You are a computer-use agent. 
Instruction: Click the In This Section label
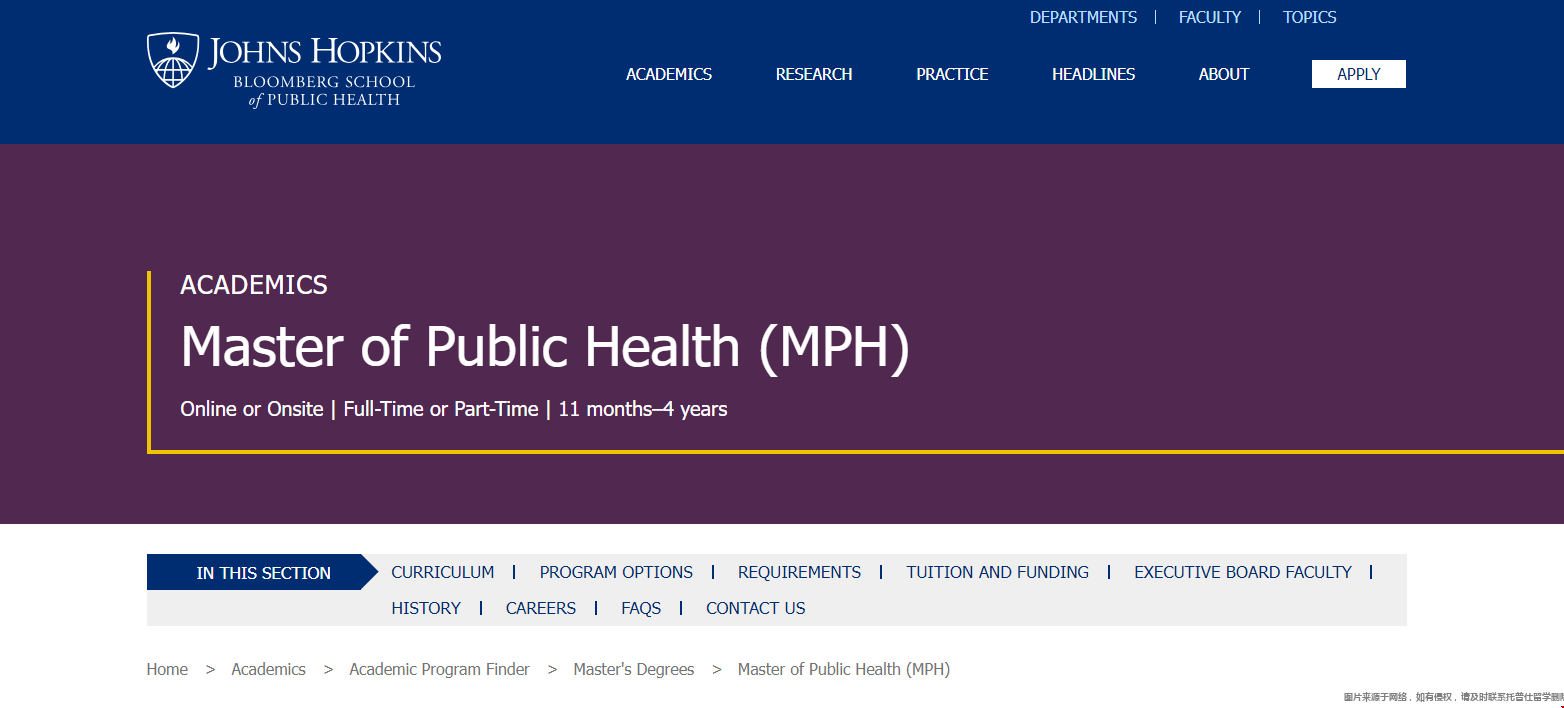pos(263,573)
